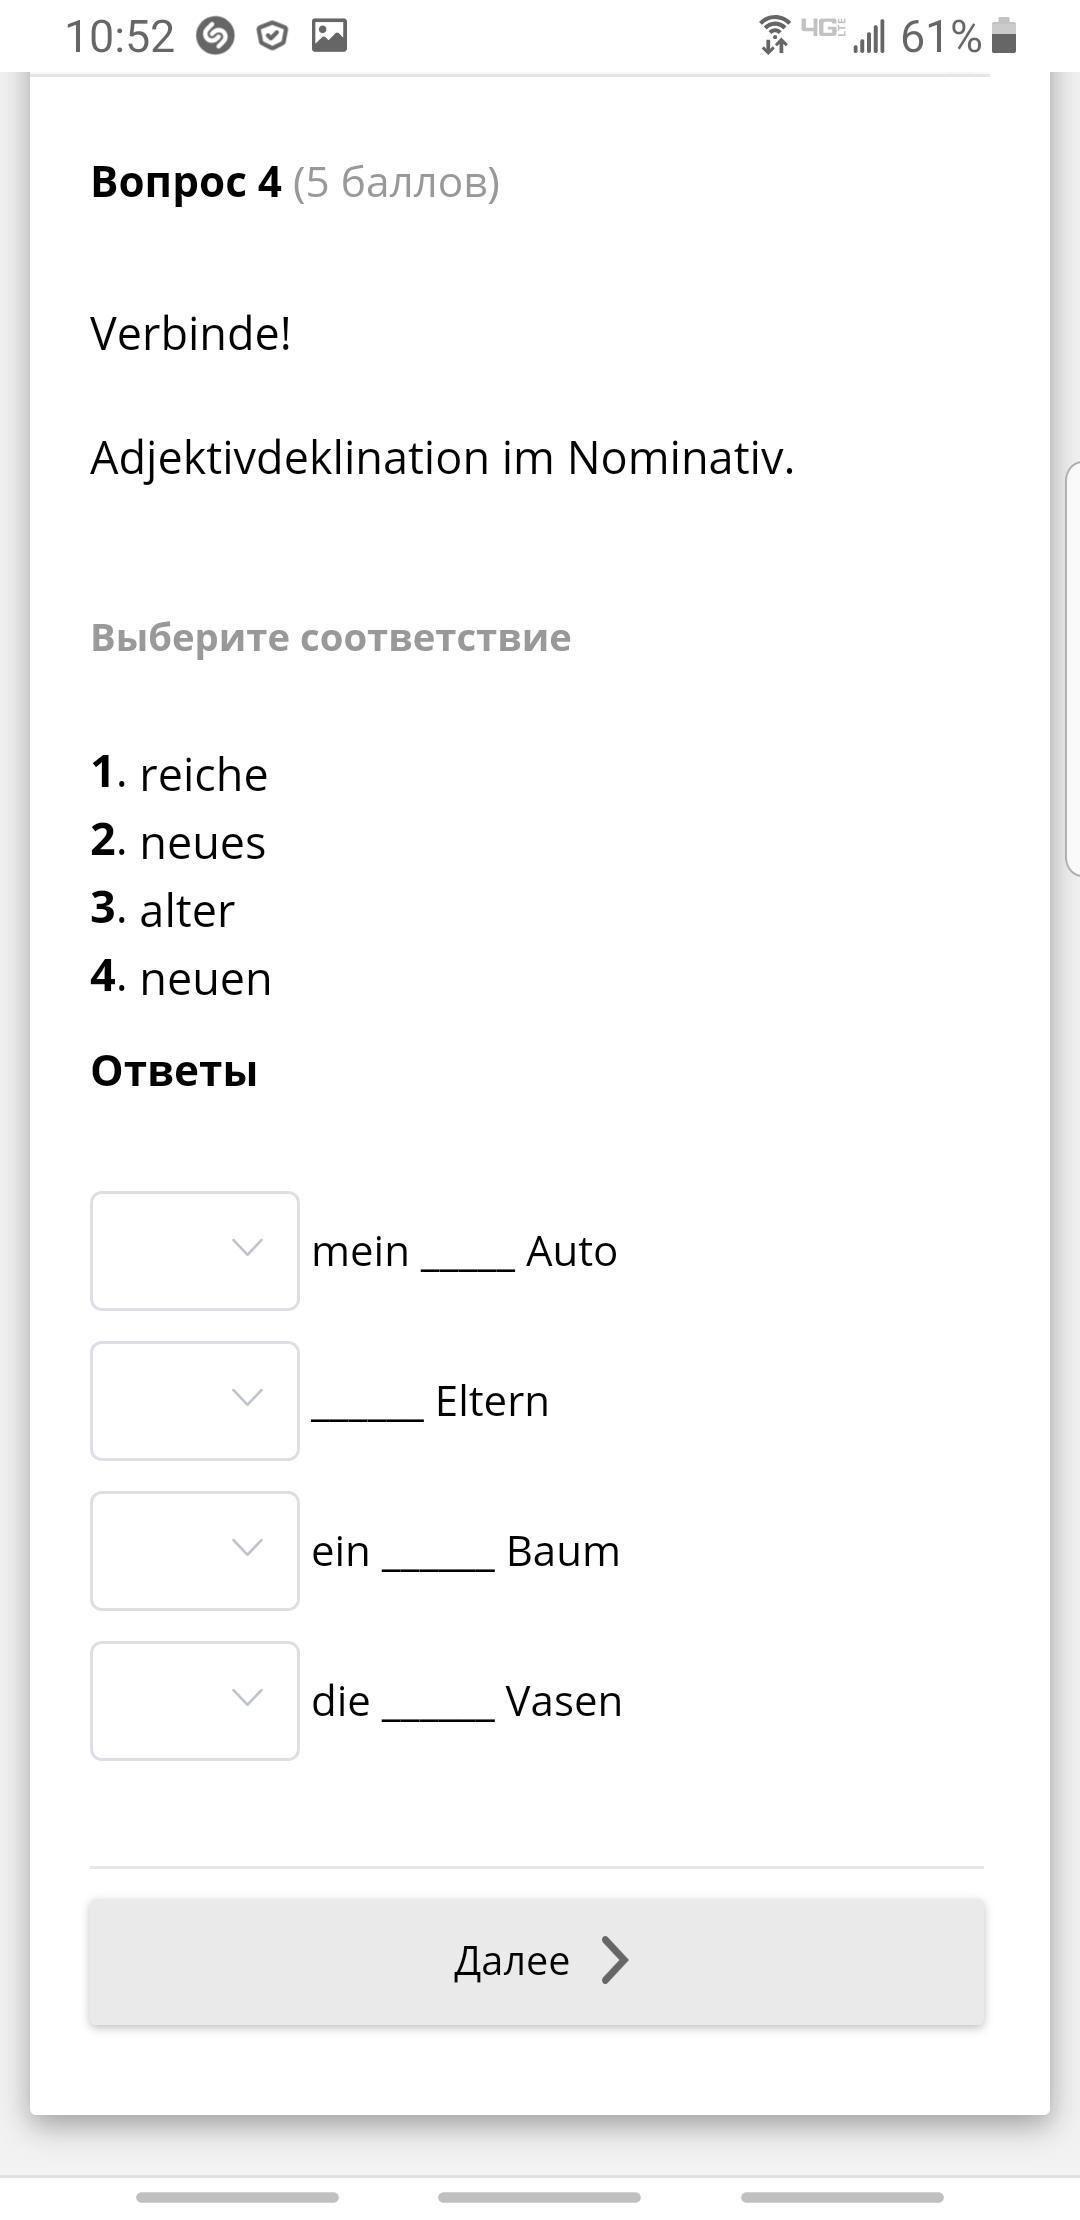Tap the image notification icon

point(329,36)
